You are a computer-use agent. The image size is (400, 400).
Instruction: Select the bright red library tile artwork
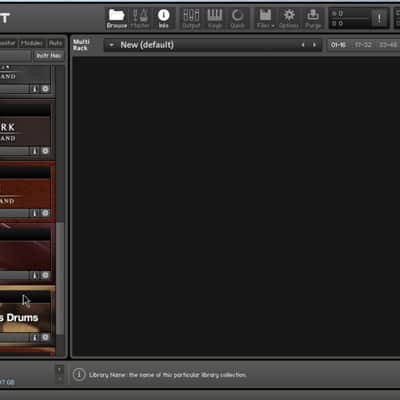pos(25,192)
